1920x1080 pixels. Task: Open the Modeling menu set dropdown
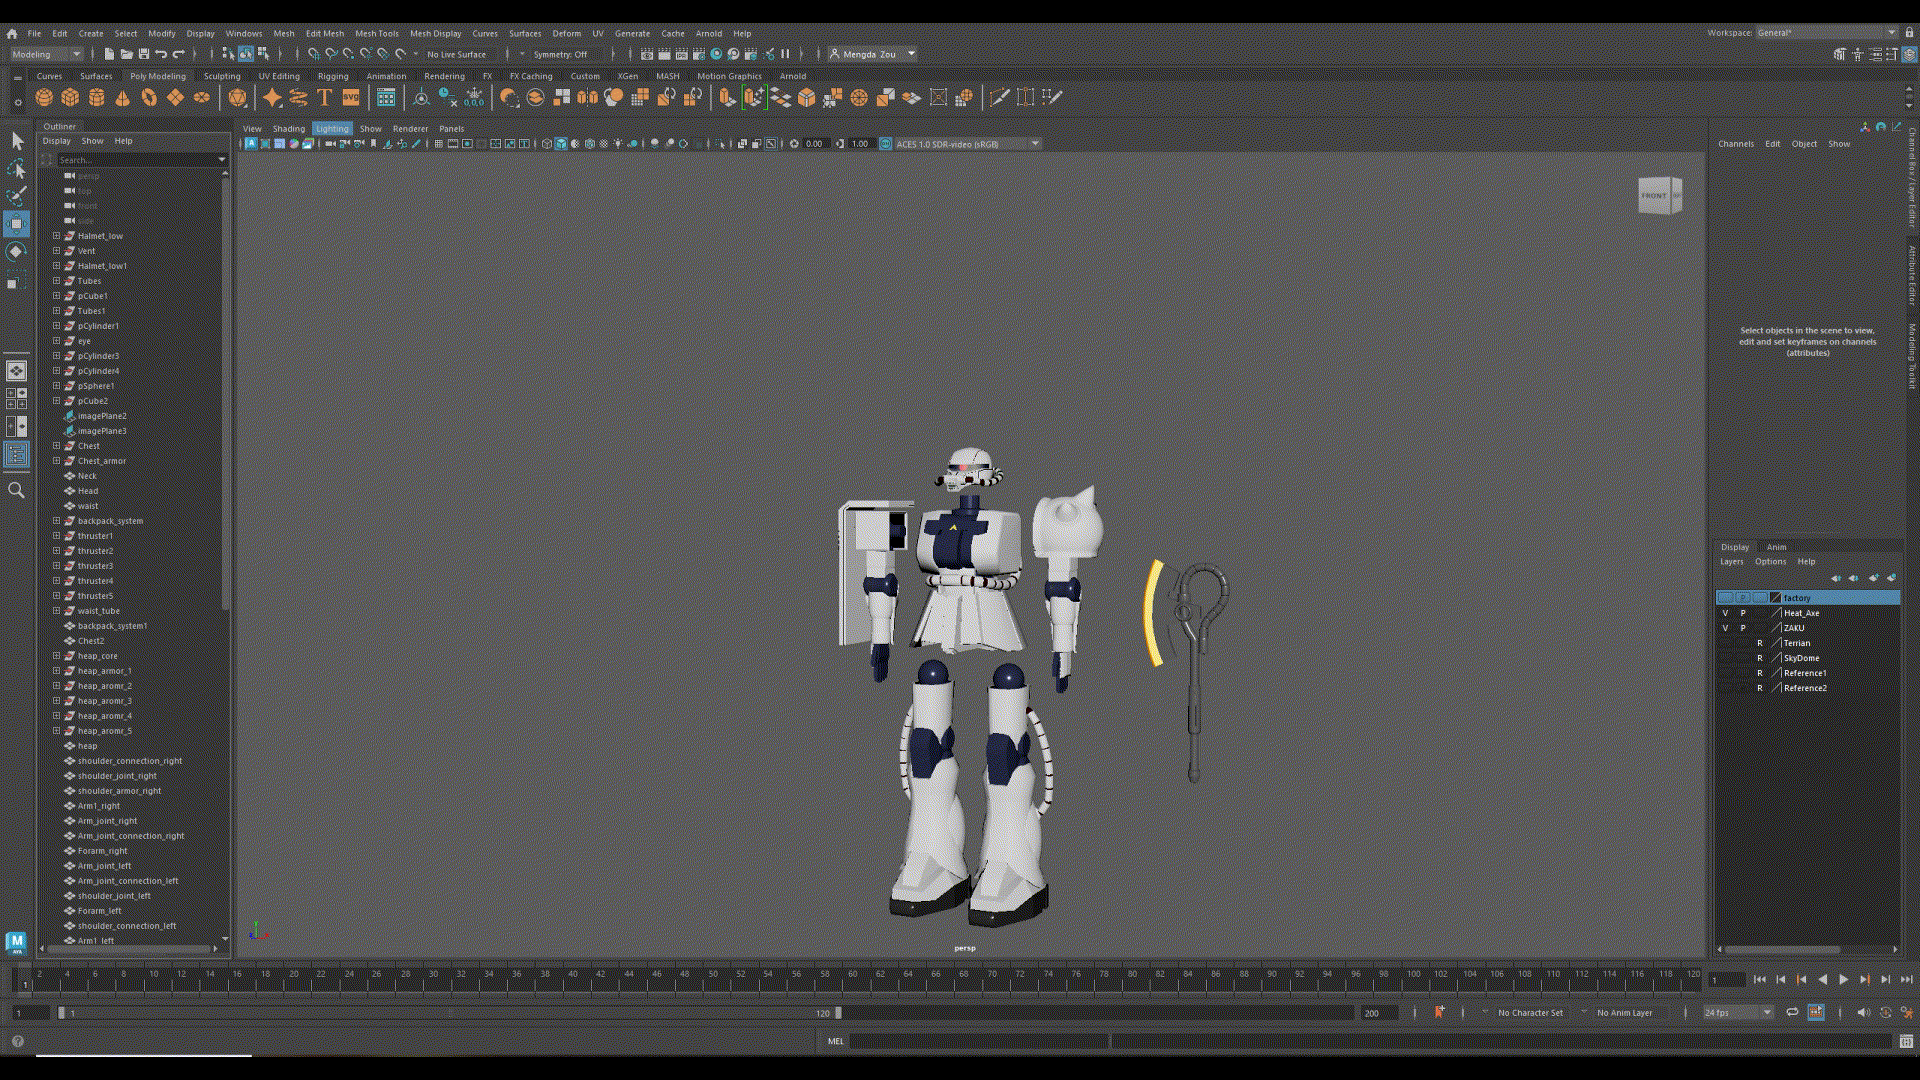[x=46, y=54]
